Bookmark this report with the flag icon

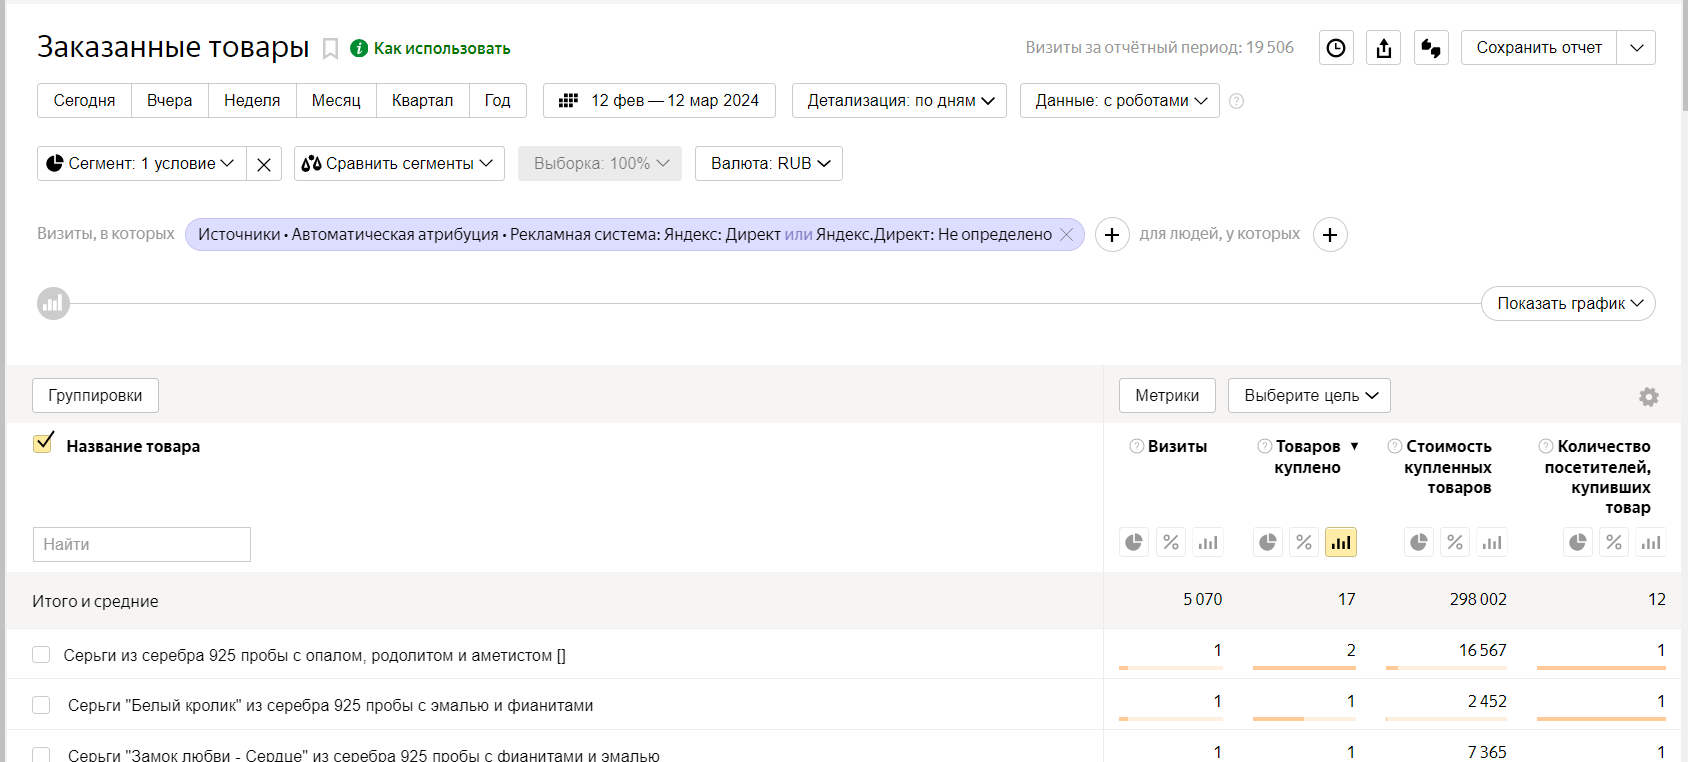330,49
